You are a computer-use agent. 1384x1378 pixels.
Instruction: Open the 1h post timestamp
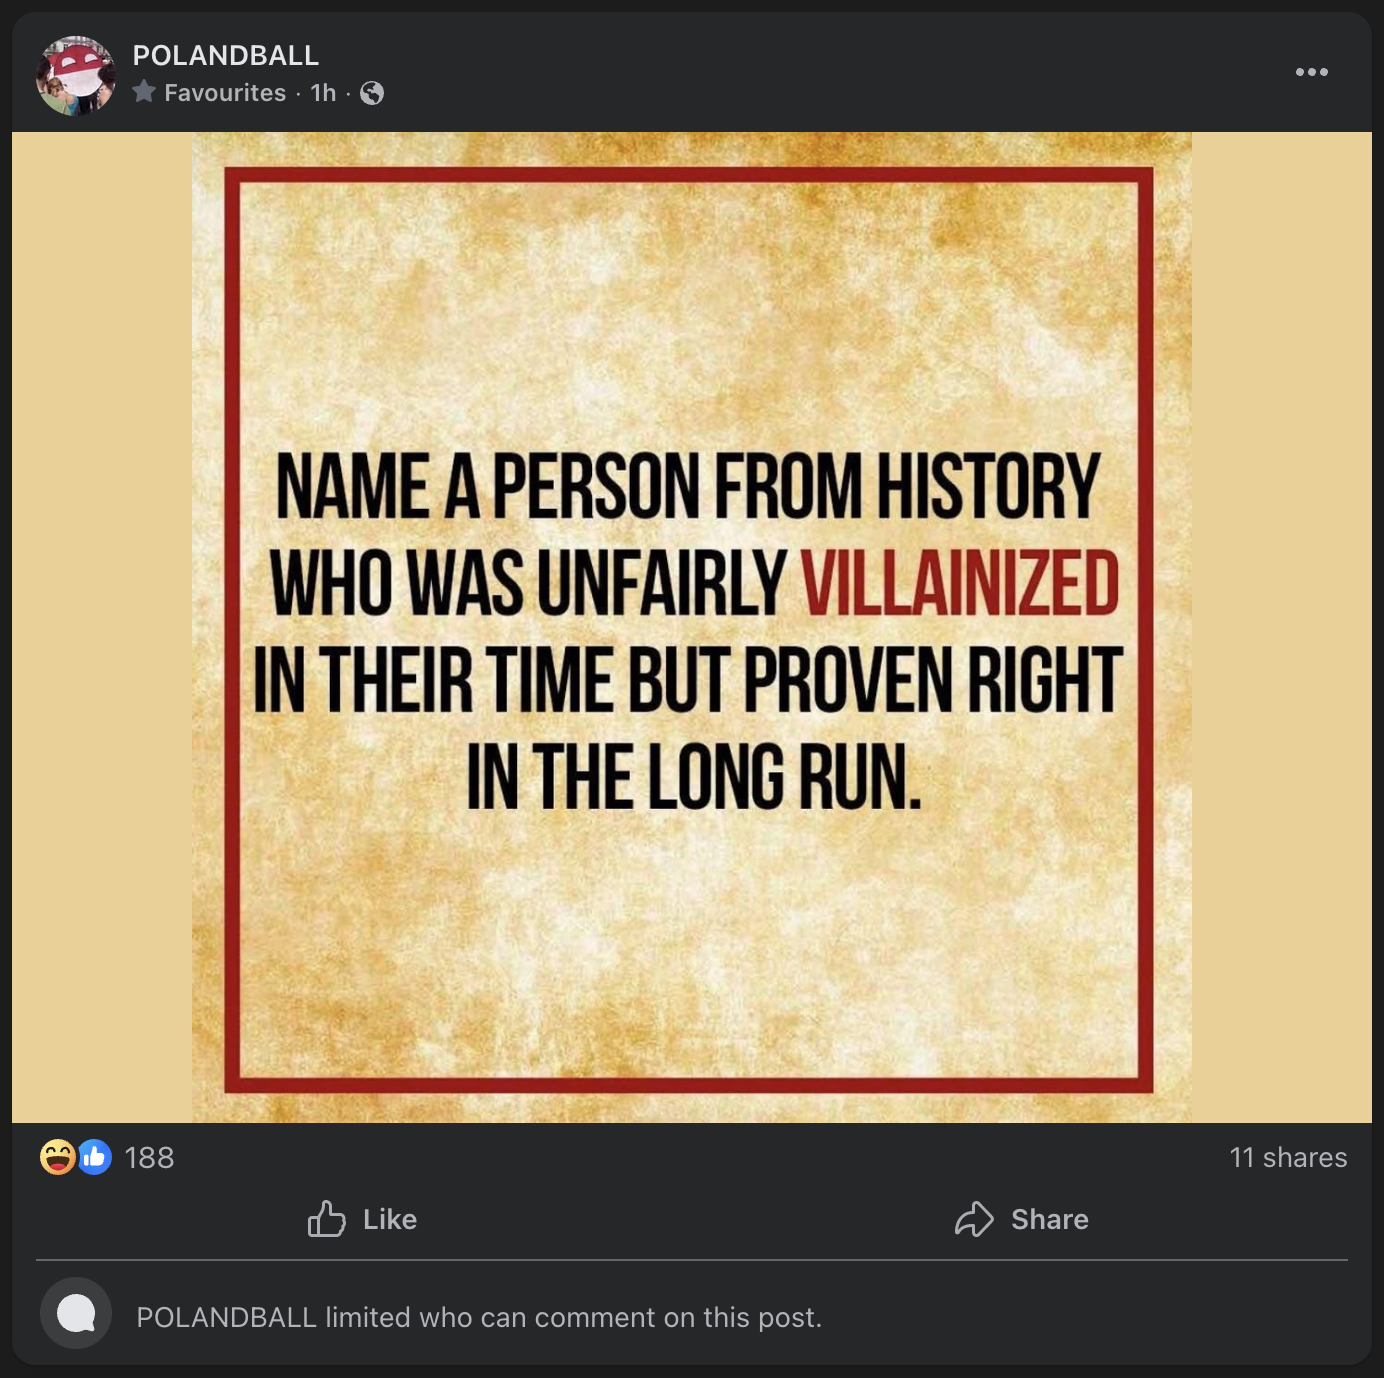tap(323, 93)
